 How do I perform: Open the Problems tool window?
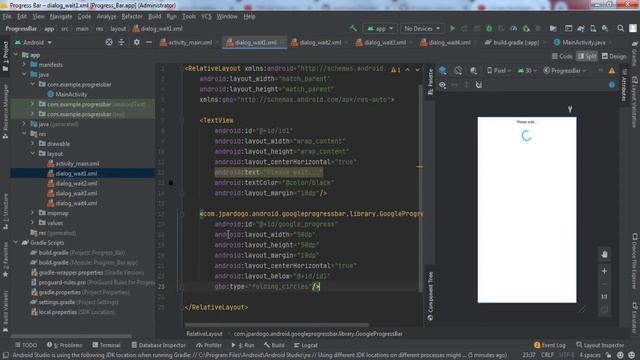[x=64, y=345]
